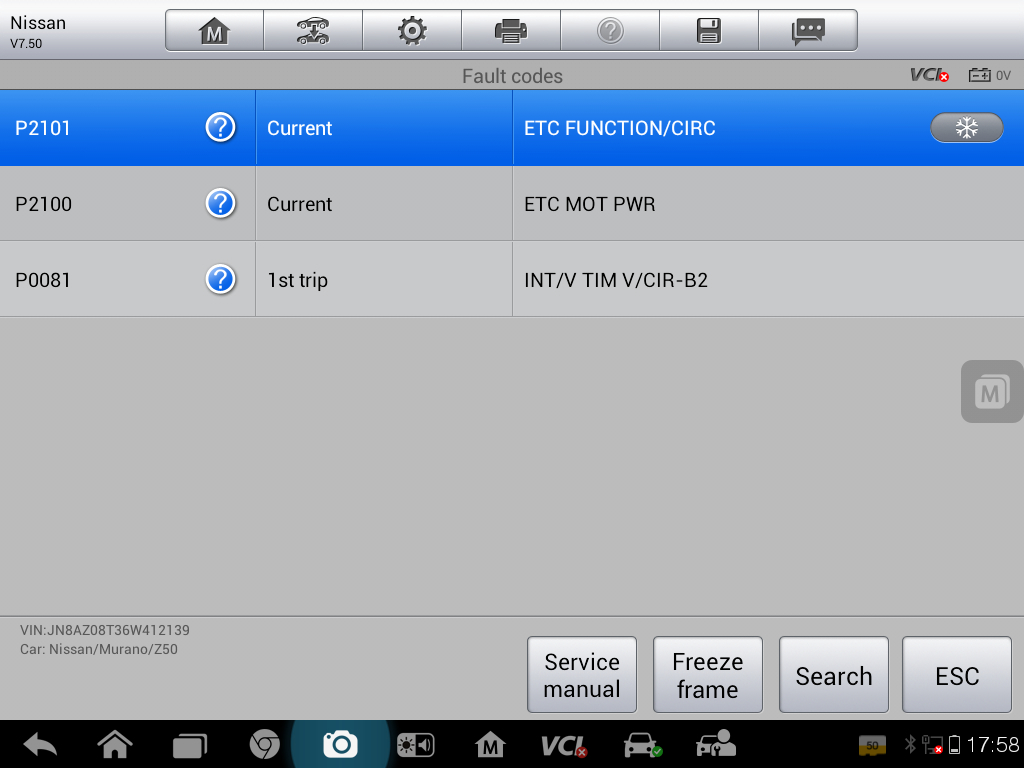Click Bluetooth status icon
1024x768 pixels.
910,744
